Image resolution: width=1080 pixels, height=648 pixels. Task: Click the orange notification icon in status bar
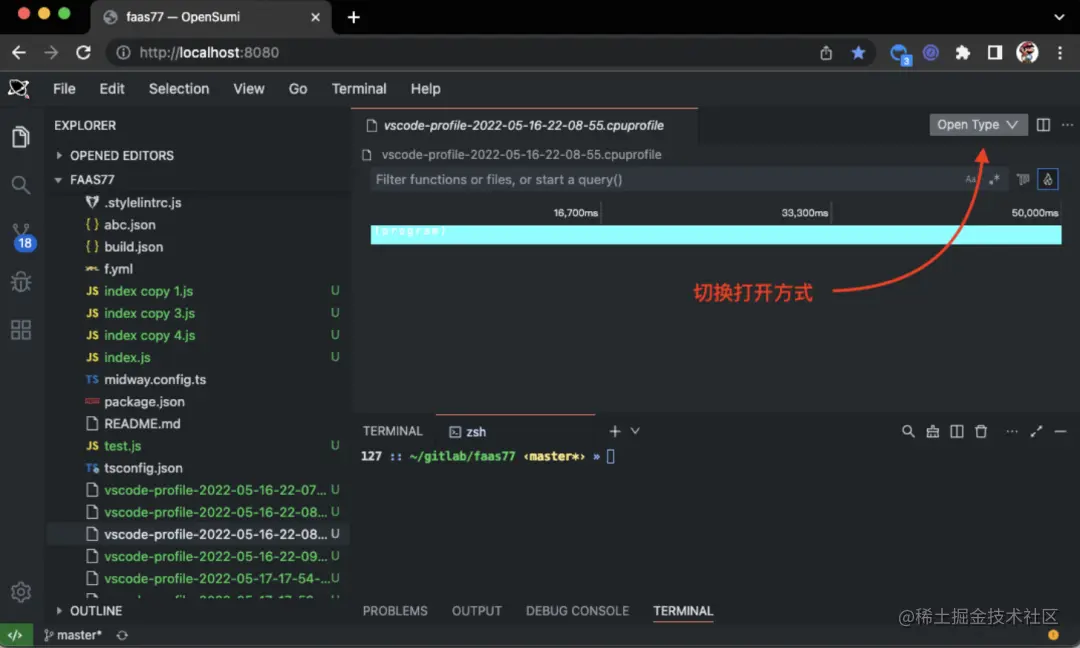1053,635
